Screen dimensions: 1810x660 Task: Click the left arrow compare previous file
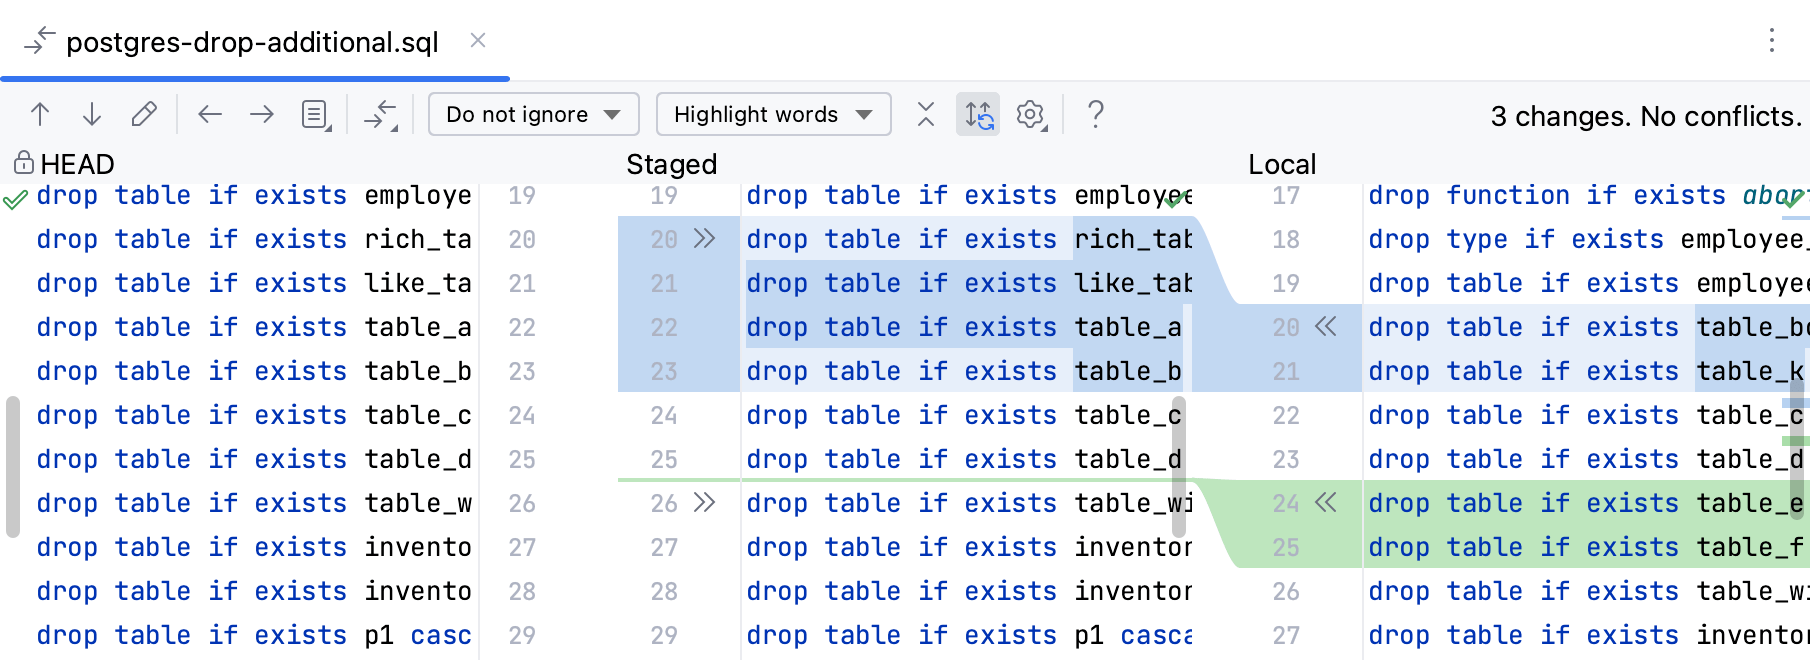coord(210,115)
